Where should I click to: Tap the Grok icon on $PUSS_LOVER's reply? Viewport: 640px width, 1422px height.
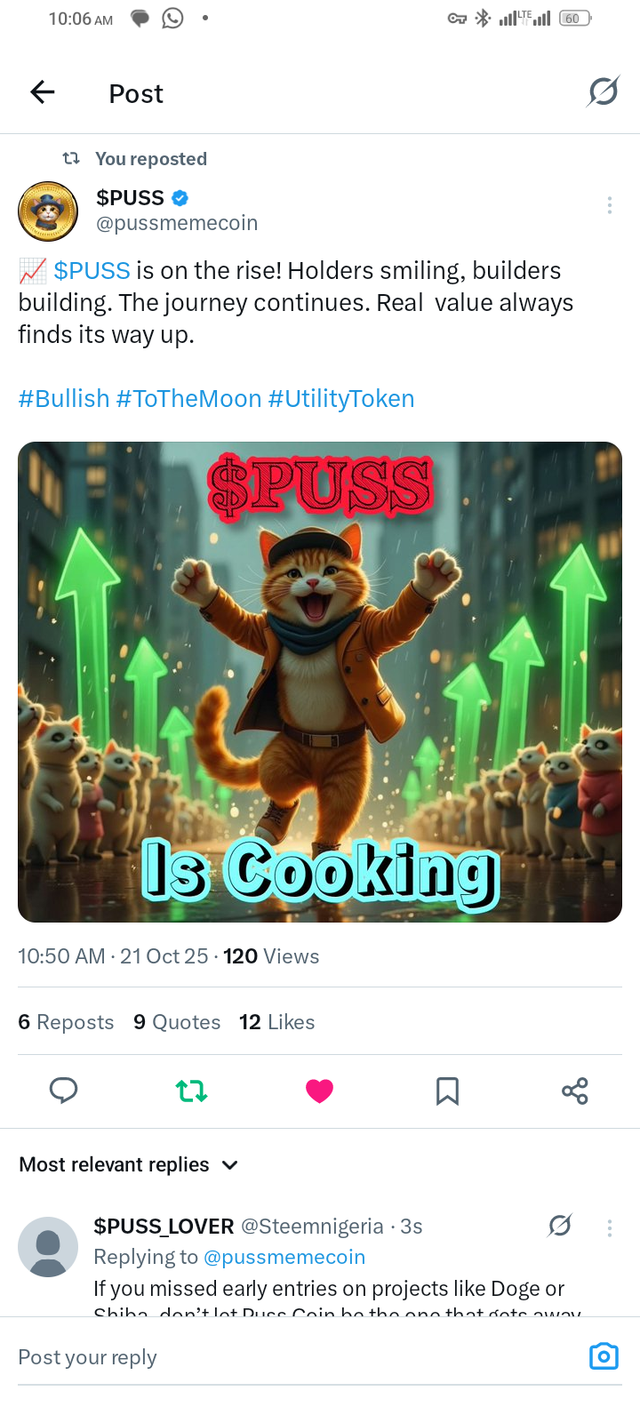561,1225
